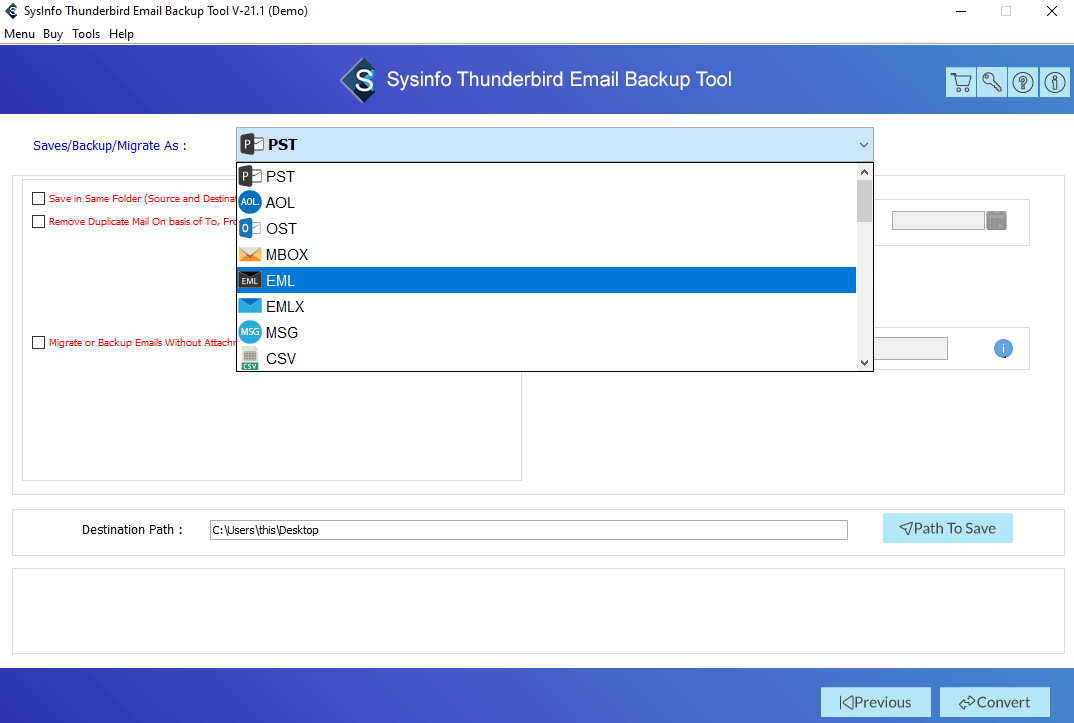This screenshot has width=1074, height=723.
Task: Select the highlighted EML format option
Action: tap(546, 280)
